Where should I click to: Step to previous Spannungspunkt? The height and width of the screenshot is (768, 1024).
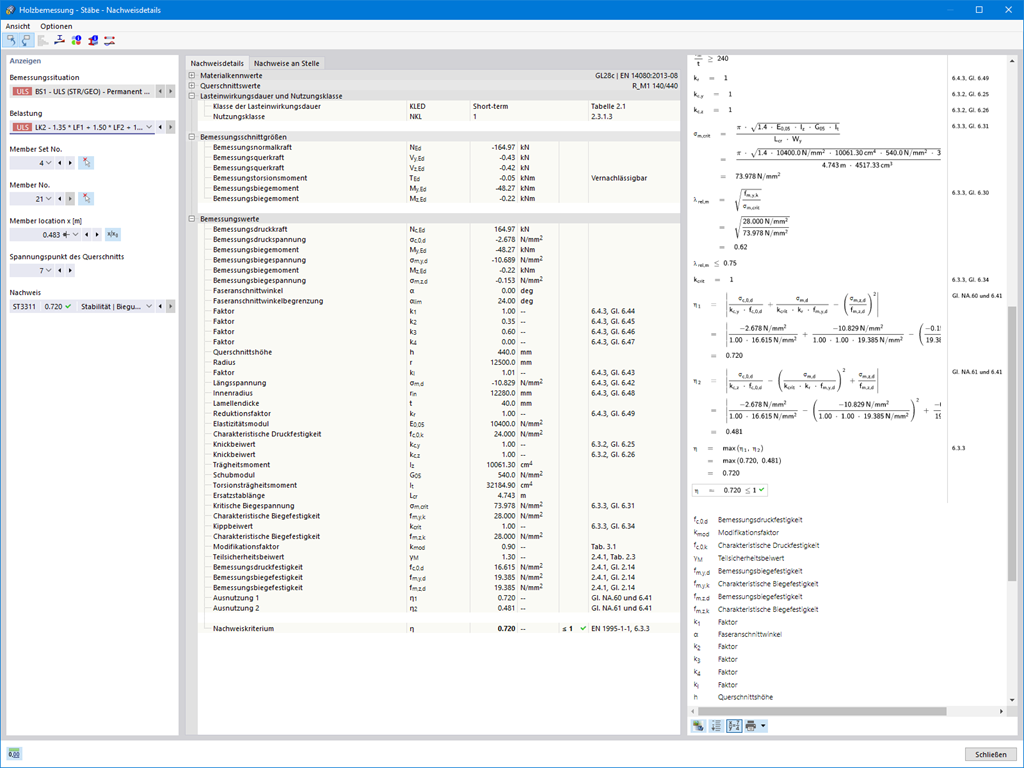(60, 270)
